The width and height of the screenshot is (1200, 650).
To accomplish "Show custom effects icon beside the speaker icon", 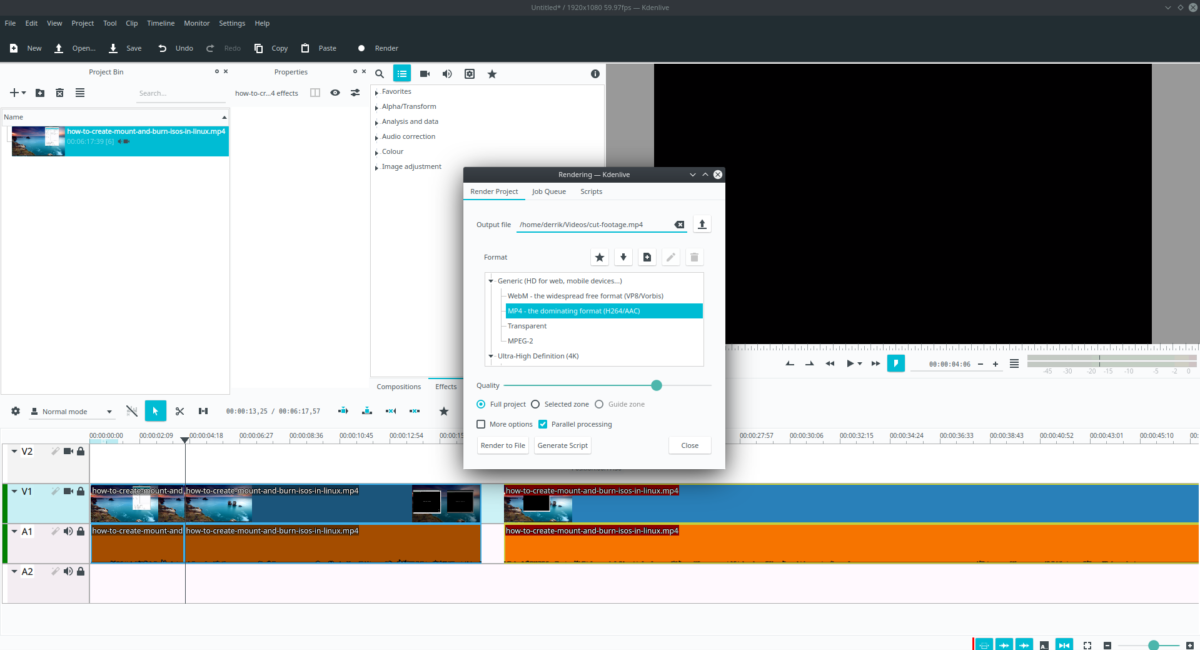I will pos(469,74).
